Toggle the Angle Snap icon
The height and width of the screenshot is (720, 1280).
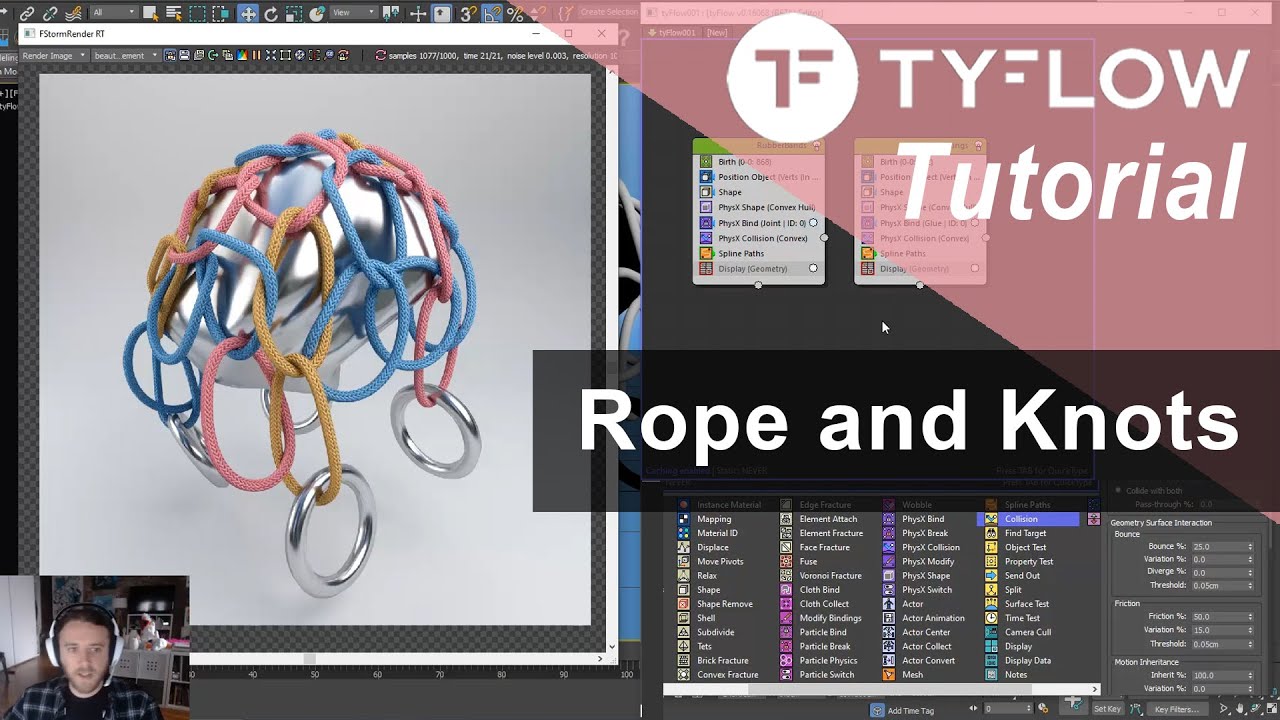point(491,14)
